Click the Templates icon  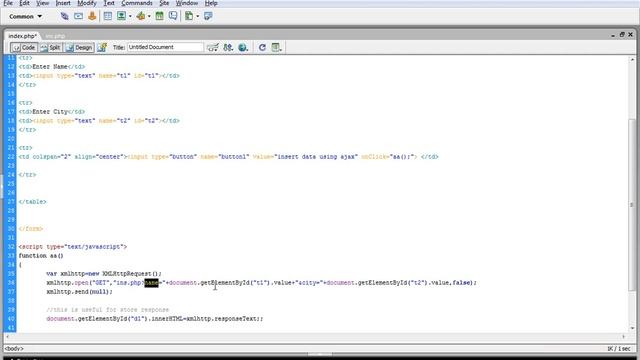click(x=189, y=16)
